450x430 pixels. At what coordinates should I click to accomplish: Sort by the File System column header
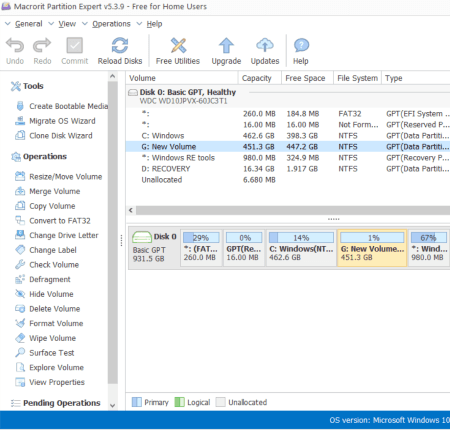tap(357, 78)
